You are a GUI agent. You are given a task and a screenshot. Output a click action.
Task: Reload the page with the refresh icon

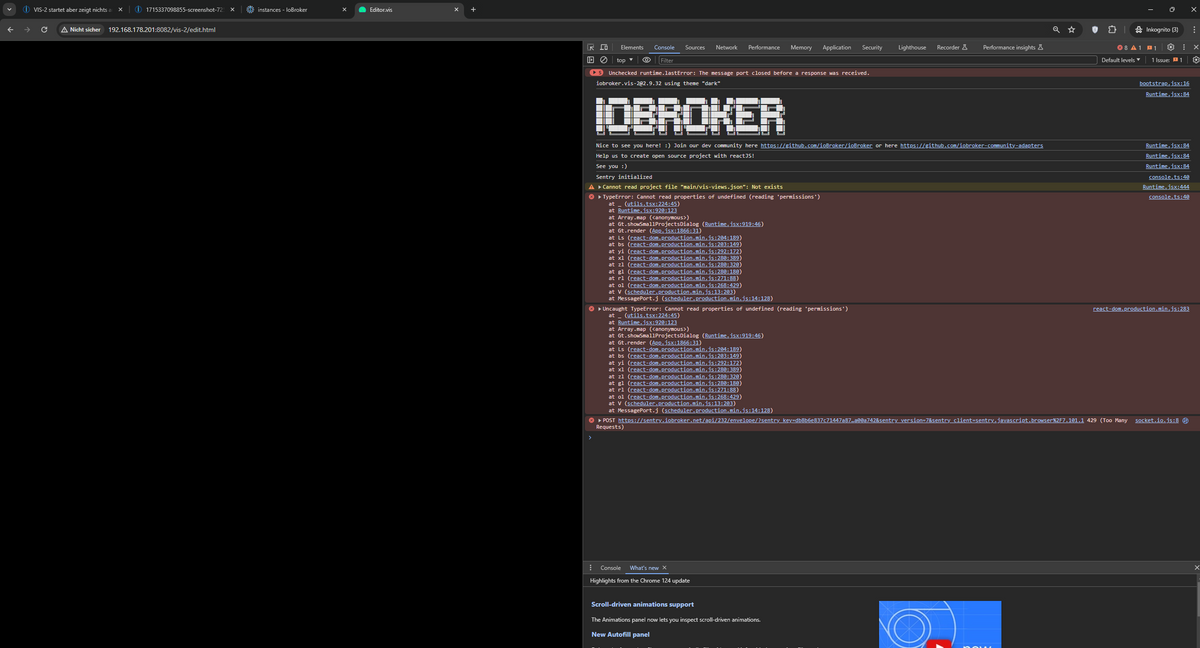(44, 29)
